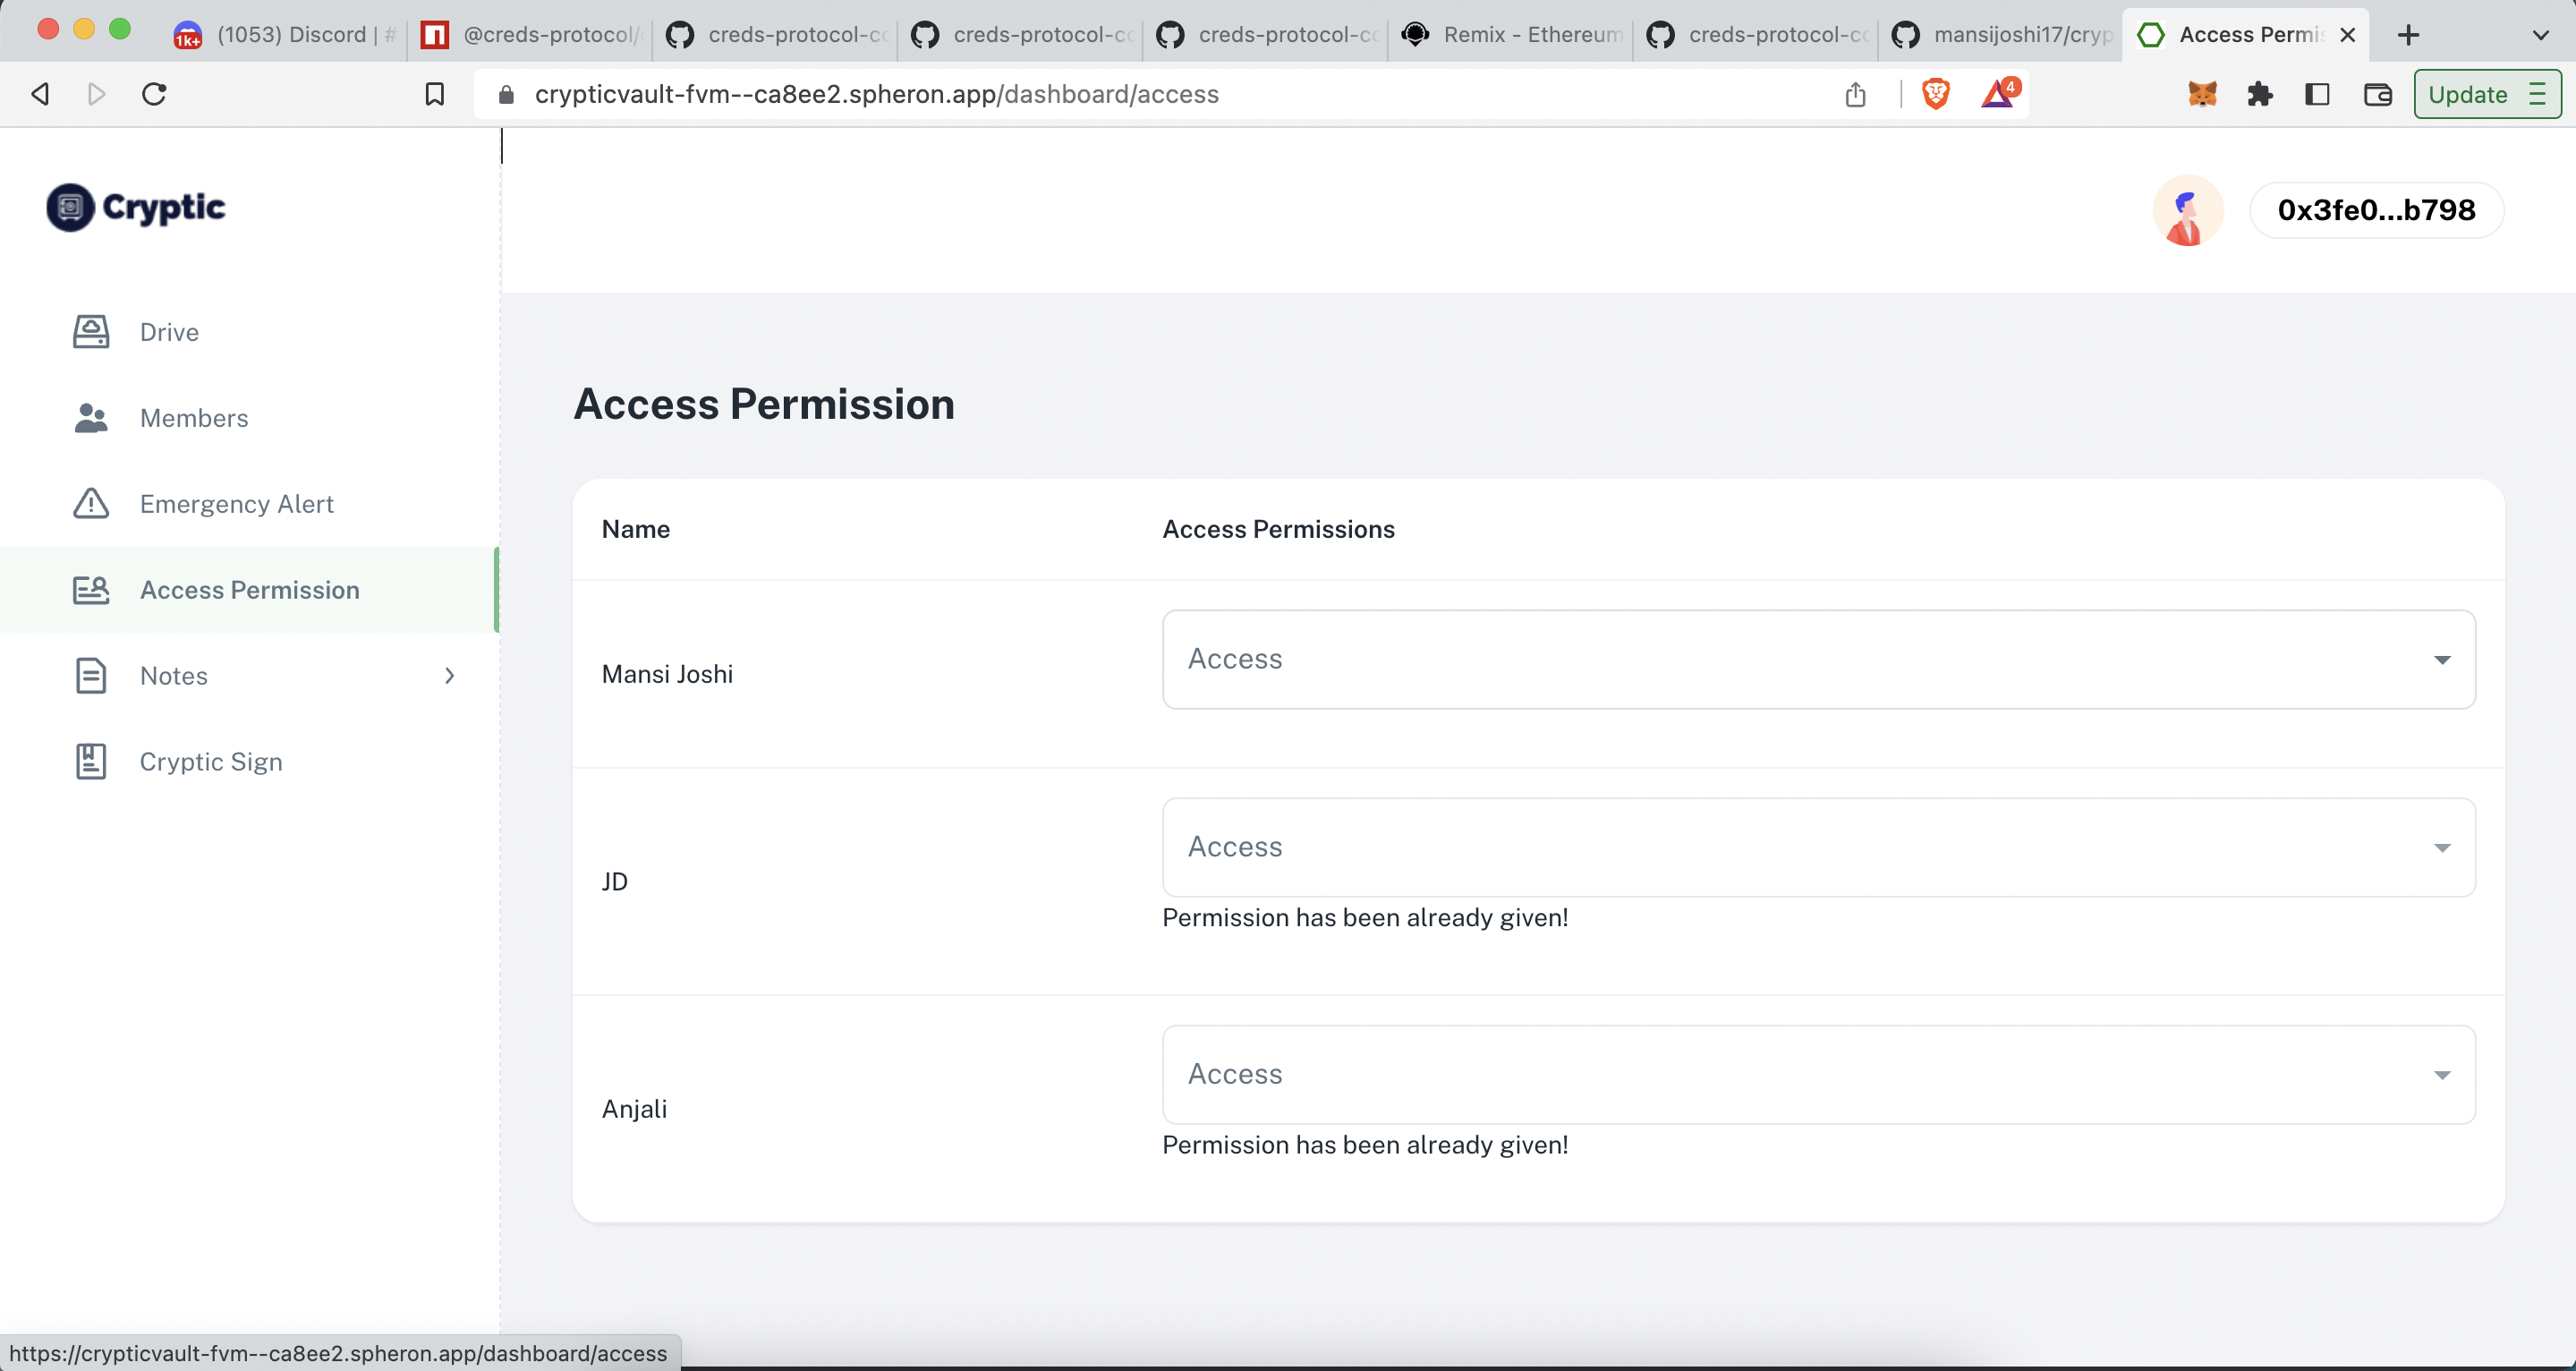Switch to the Remix - Ethereum tab
The width and height of the screenshot is (2576, 1371).
tap(1511, 35)
